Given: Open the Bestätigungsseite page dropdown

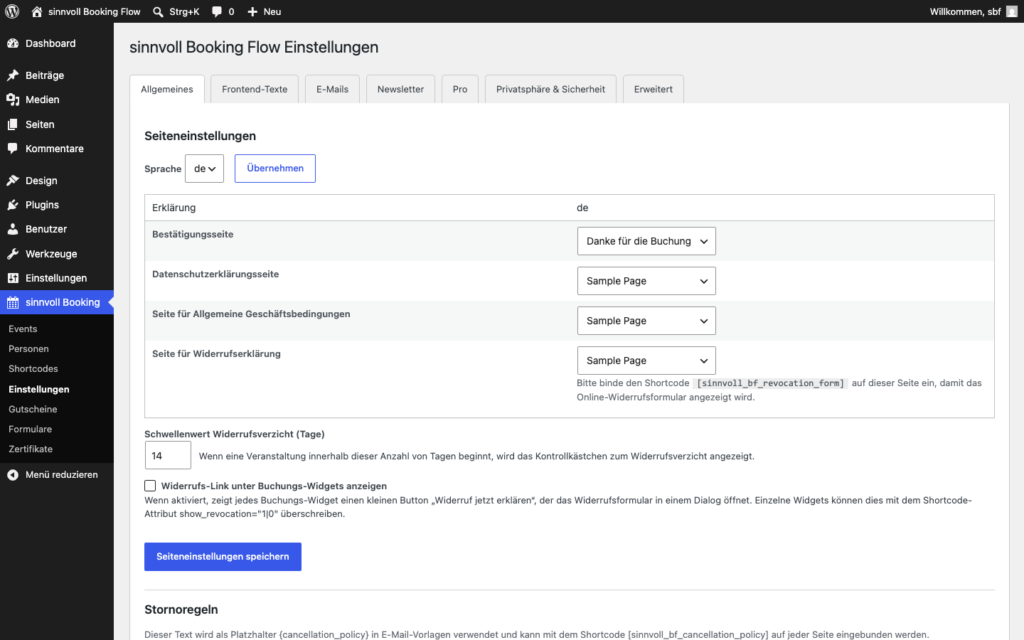Looking at the screenshot, I should [646, 241].
